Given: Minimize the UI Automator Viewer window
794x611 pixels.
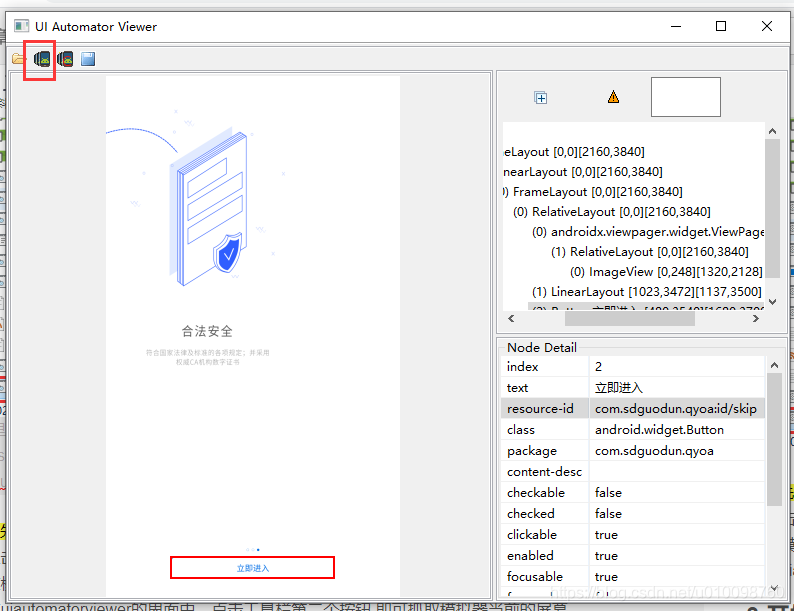Looking at the screenshot, I should click(676, 26).
